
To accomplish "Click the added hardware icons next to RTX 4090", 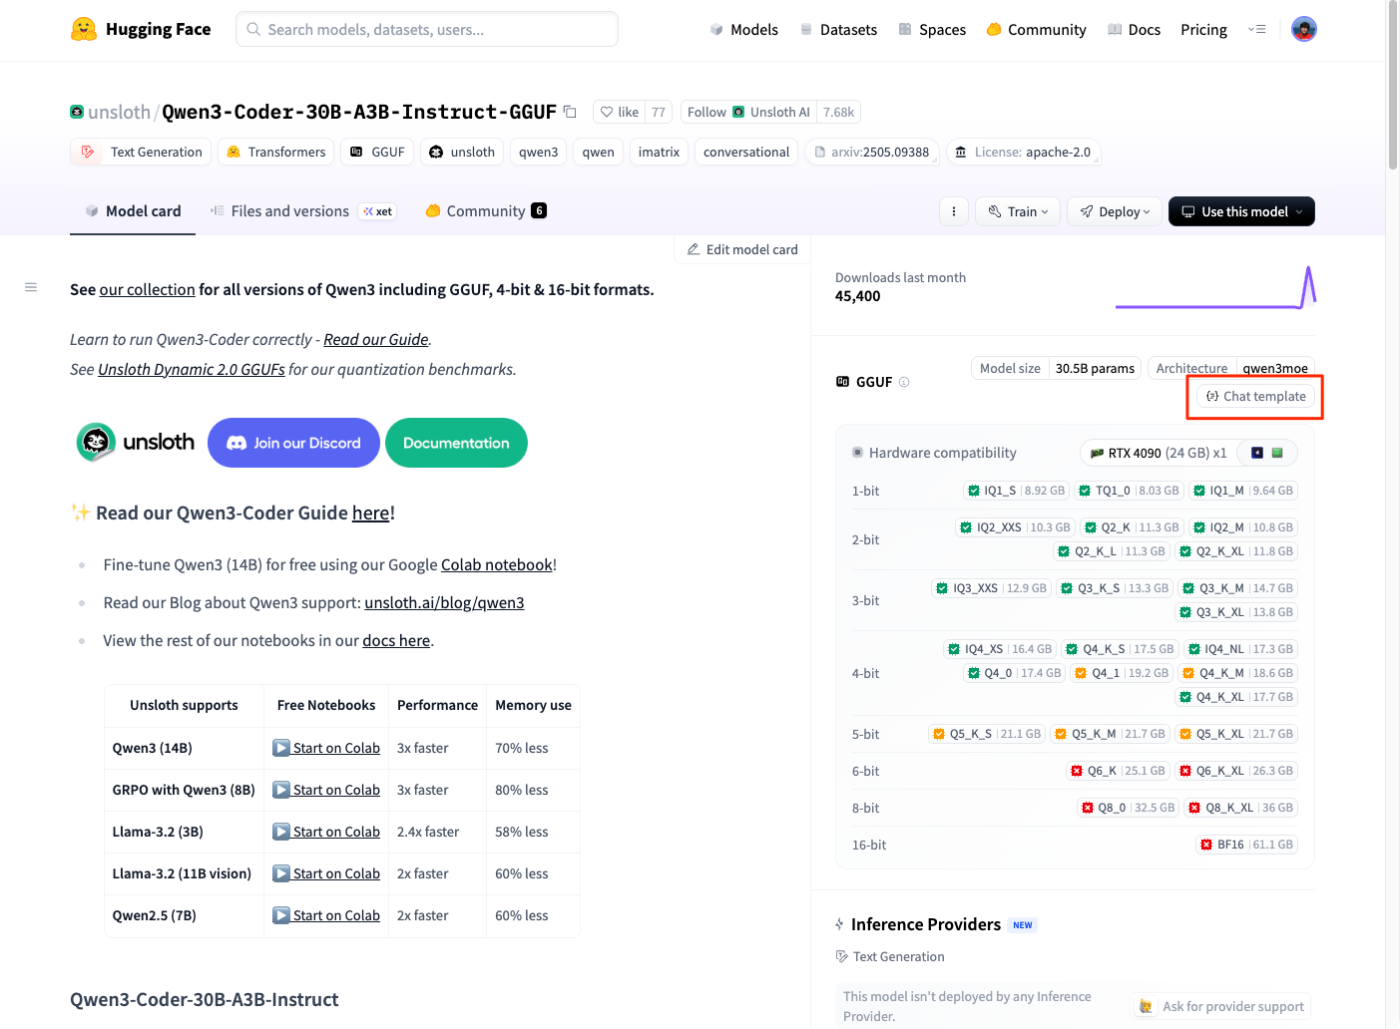I will pyautogui.click(x=1267, y=453).
